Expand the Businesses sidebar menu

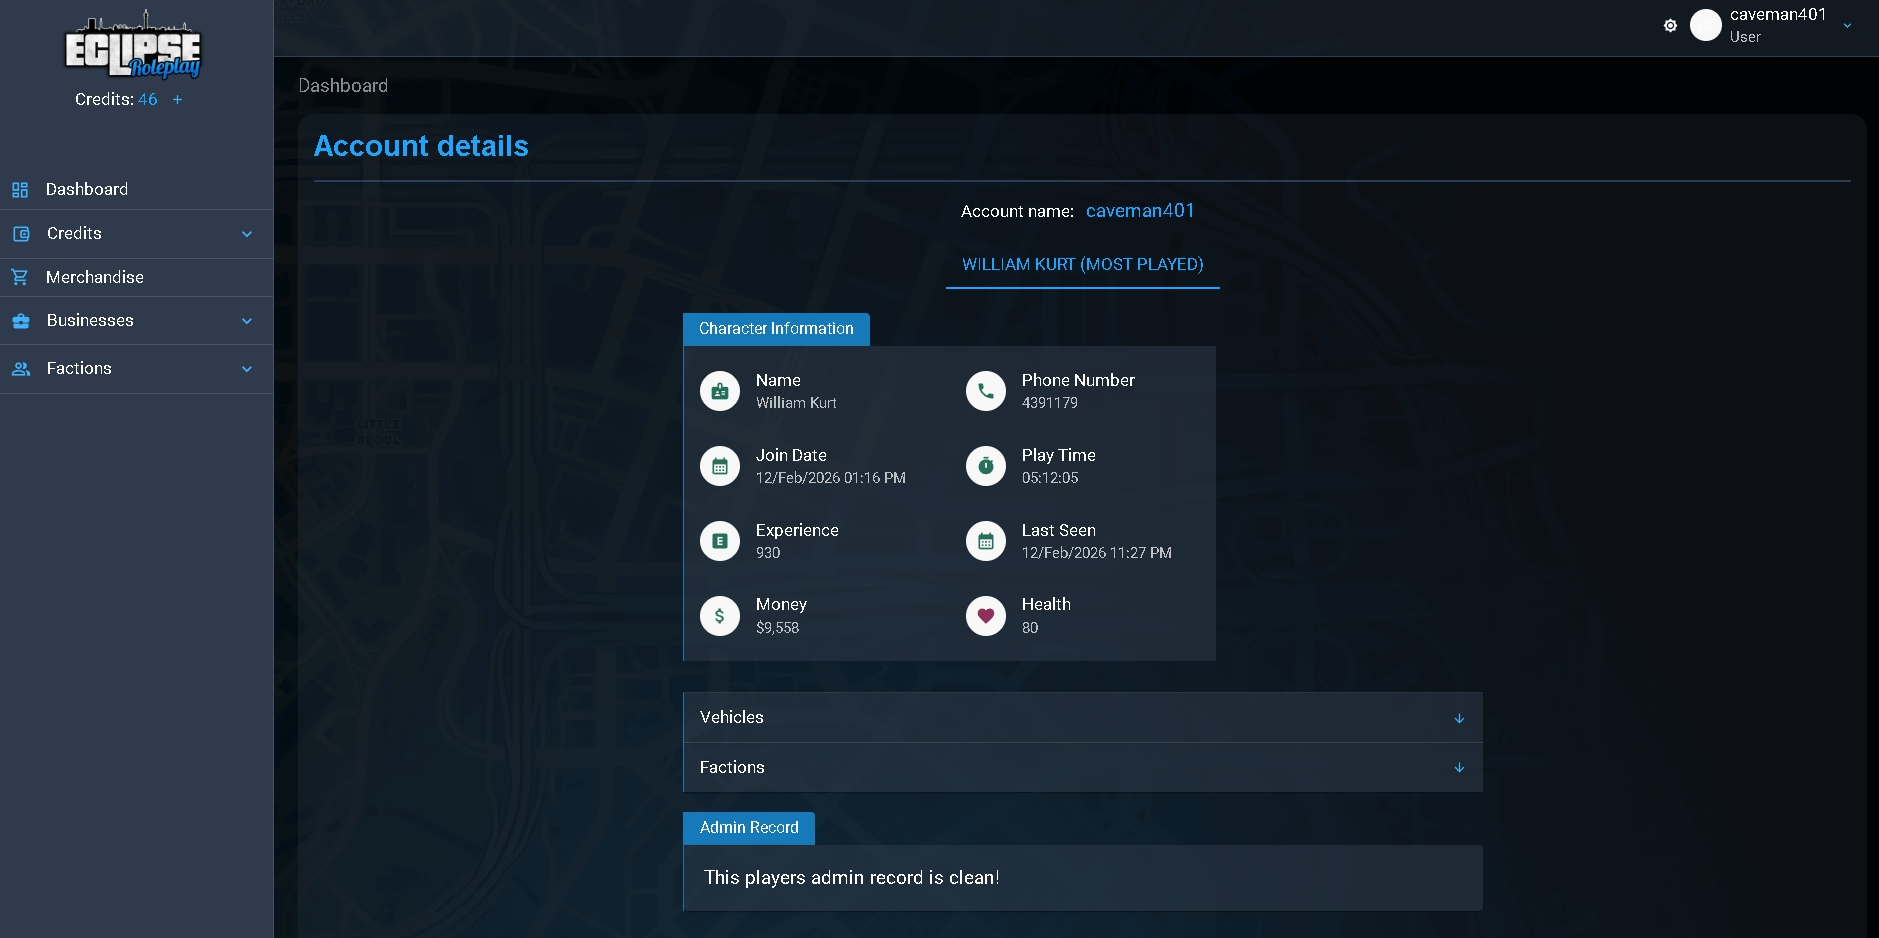click(x=136, y=321)
